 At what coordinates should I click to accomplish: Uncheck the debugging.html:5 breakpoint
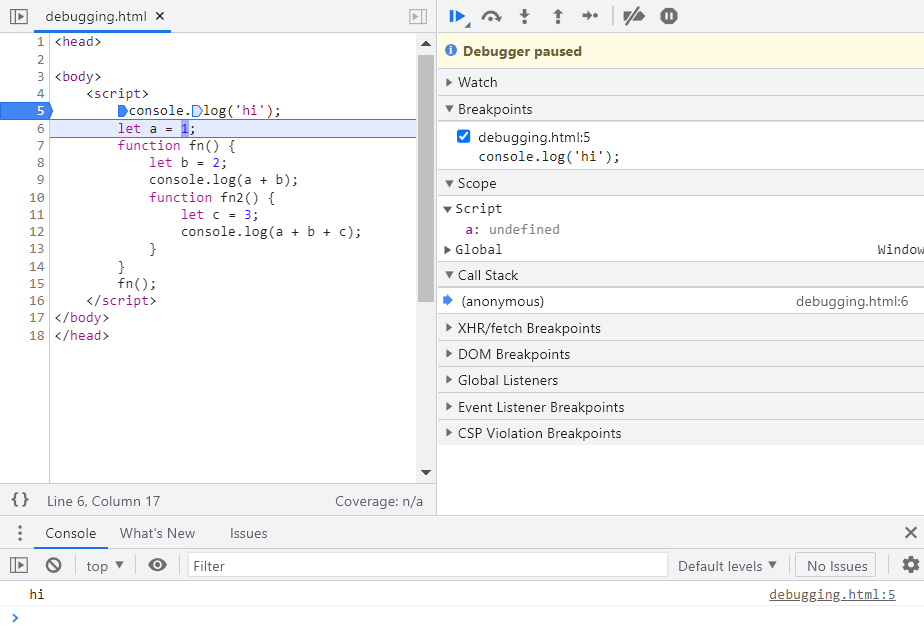tap(464, 137)
